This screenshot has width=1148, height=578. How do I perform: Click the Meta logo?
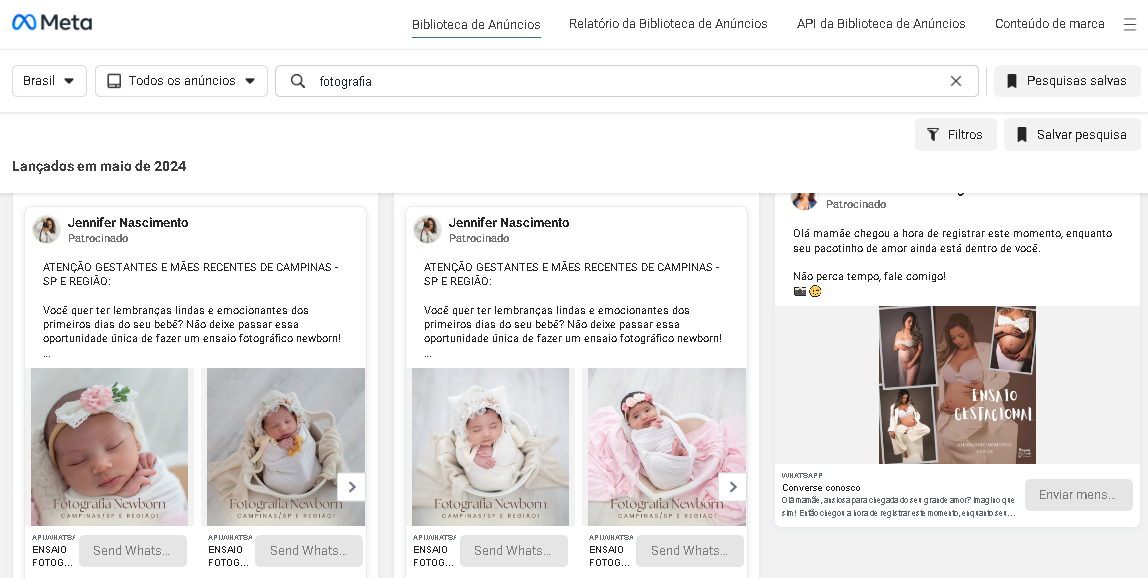pos(52,23)
